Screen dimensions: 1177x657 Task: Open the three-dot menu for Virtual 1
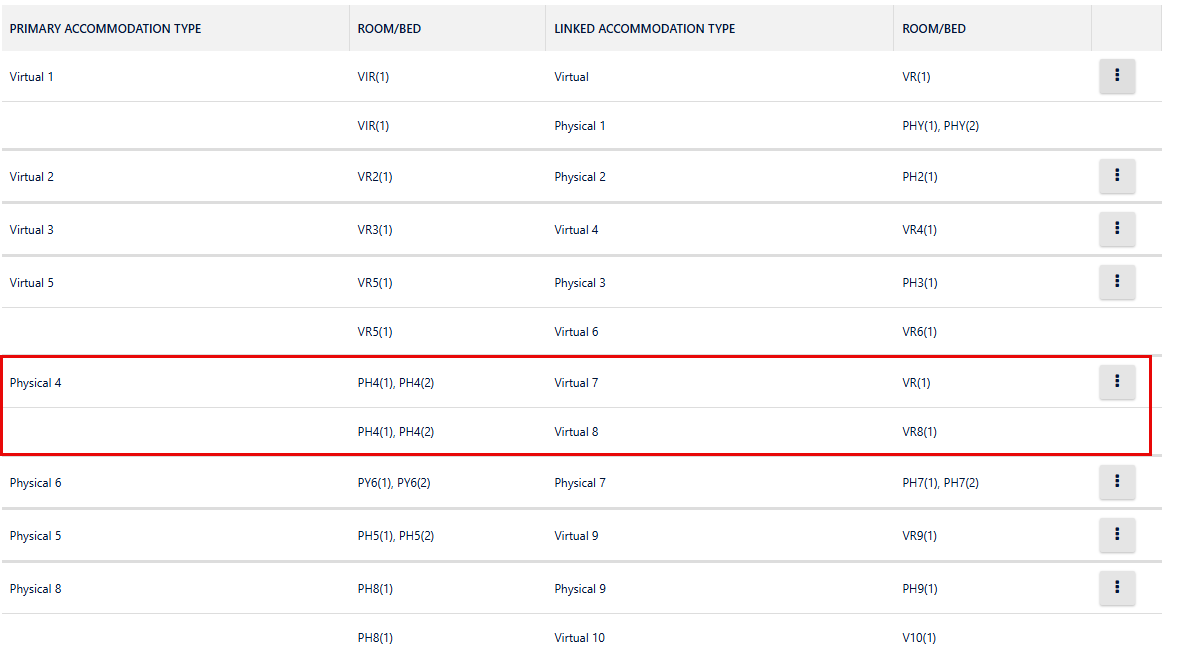(1117, 76)
